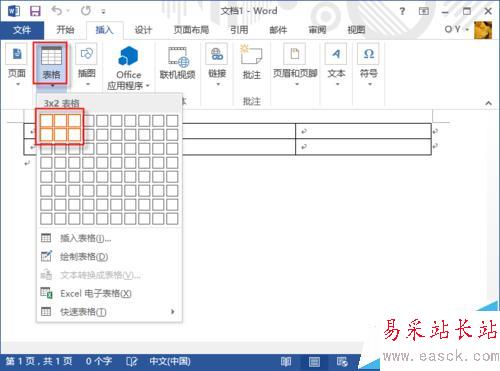Click language 中文(中国) in status bar
The width and height of the screenshot is (500, 371).
pos(170,361)
